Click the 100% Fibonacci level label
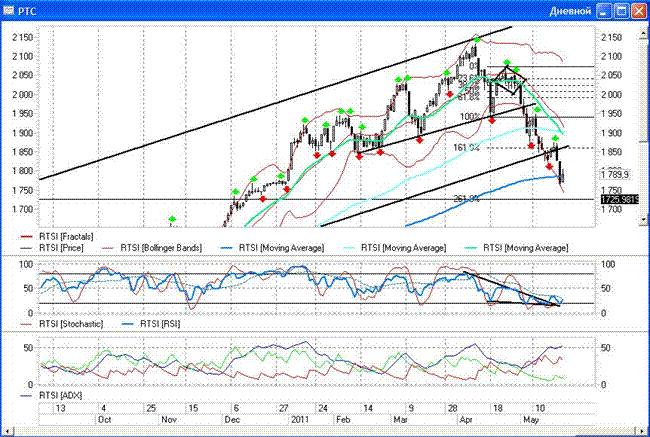The image size is (650, 437). click(x=470, y=117)
